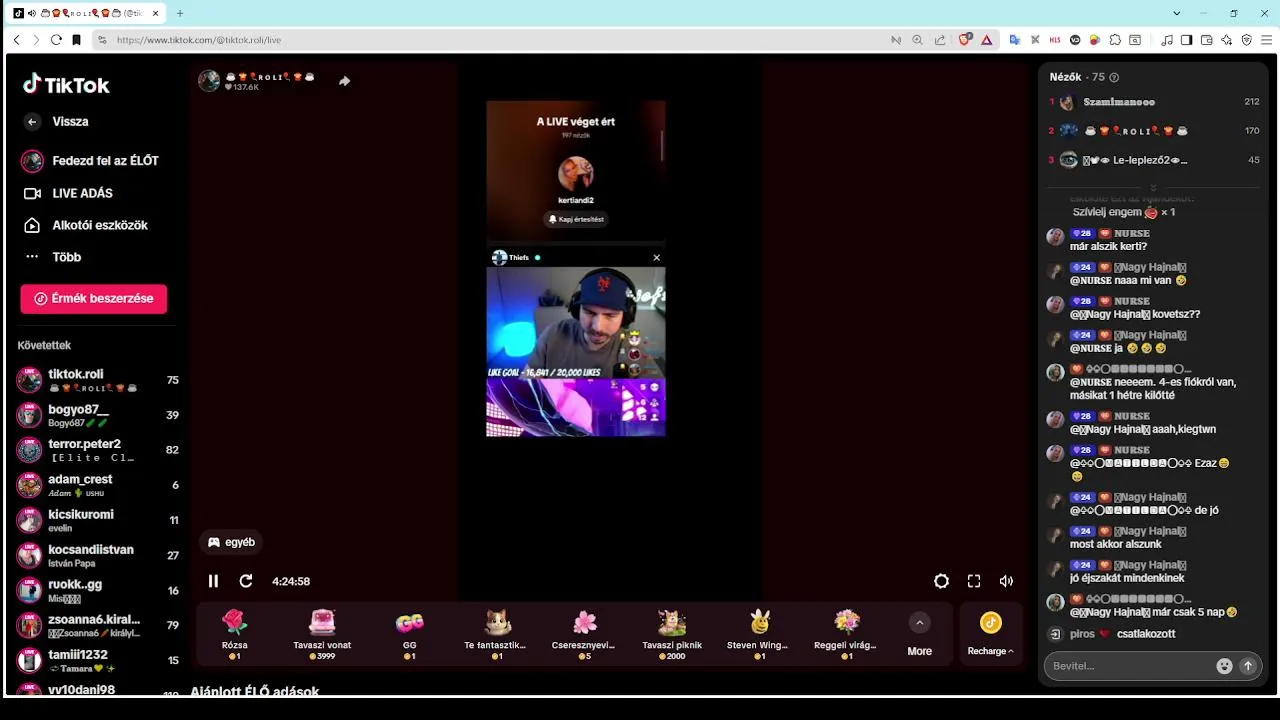The width and height of the screenshot is (1280, 720).
Task: Open kocsandiistvan followed live channel
Action: [x=97, y=555]
